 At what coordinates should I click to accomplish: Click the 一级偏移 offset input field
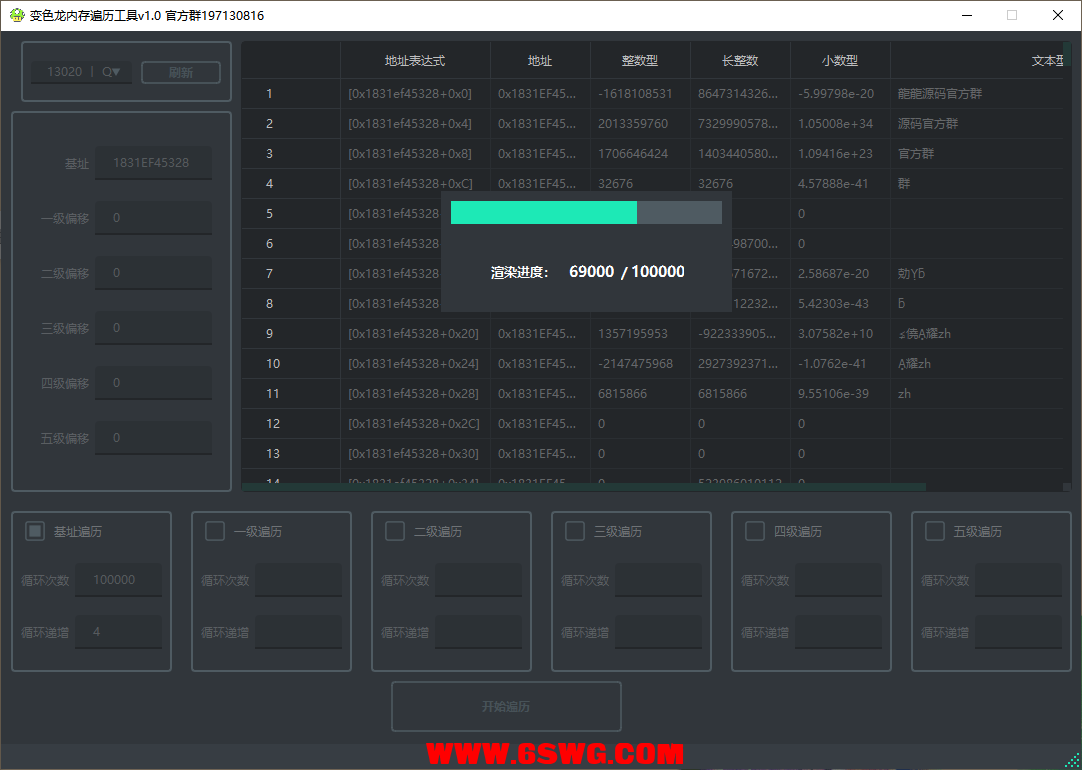pyautogui.click(x=153, y=218)
